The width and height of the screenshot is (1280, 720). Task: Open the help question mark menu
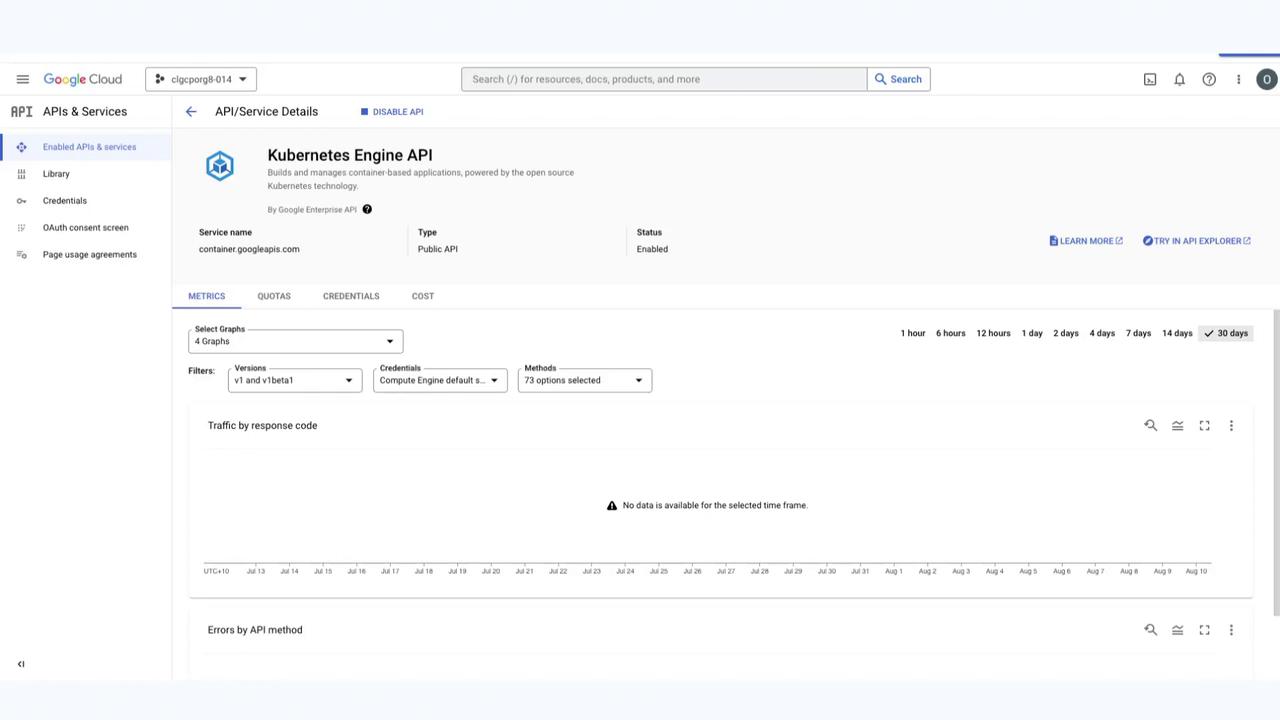(1209, 79)
